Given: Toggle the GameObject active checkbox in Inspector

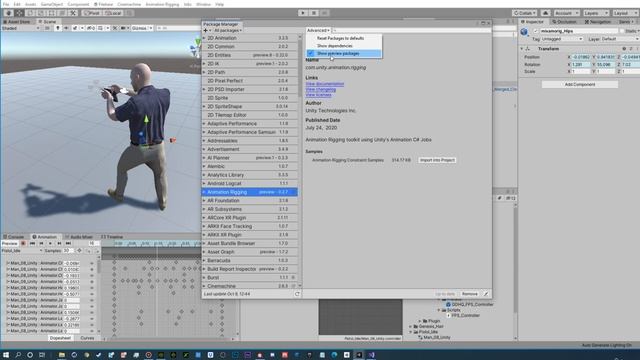Looking at the screenshot, I should [536, 31].
